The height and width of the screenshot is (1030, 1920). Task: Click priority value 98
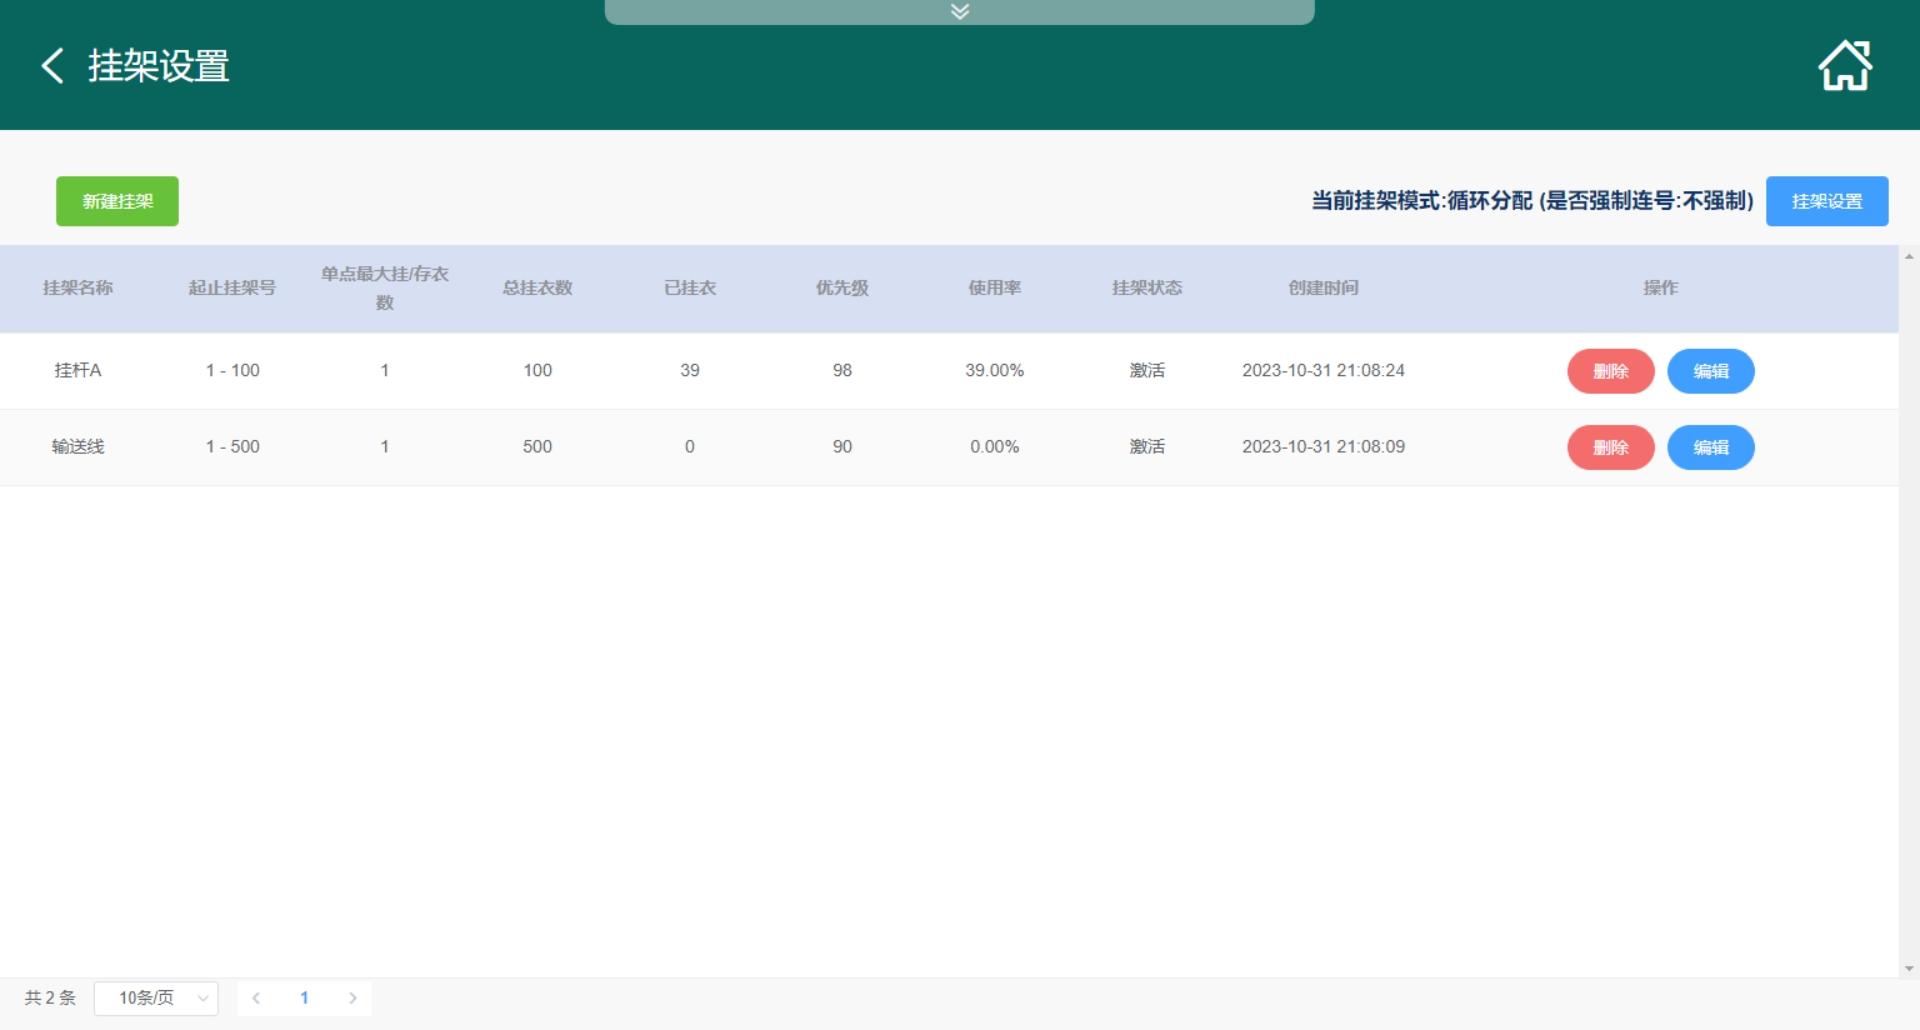coord(842,370)
